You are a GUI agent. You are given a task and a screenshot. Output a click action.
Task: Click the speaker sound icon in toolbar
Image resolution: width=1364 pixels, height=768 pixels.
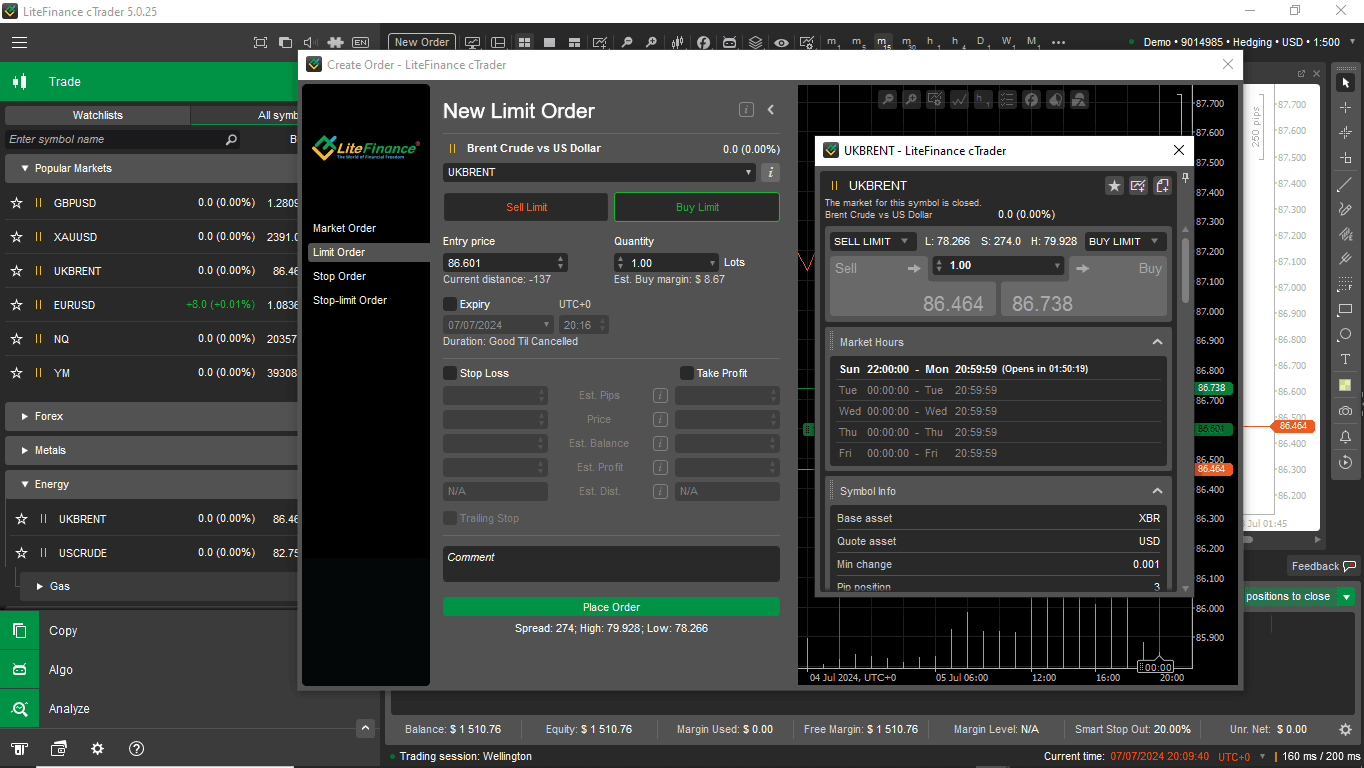309,43
